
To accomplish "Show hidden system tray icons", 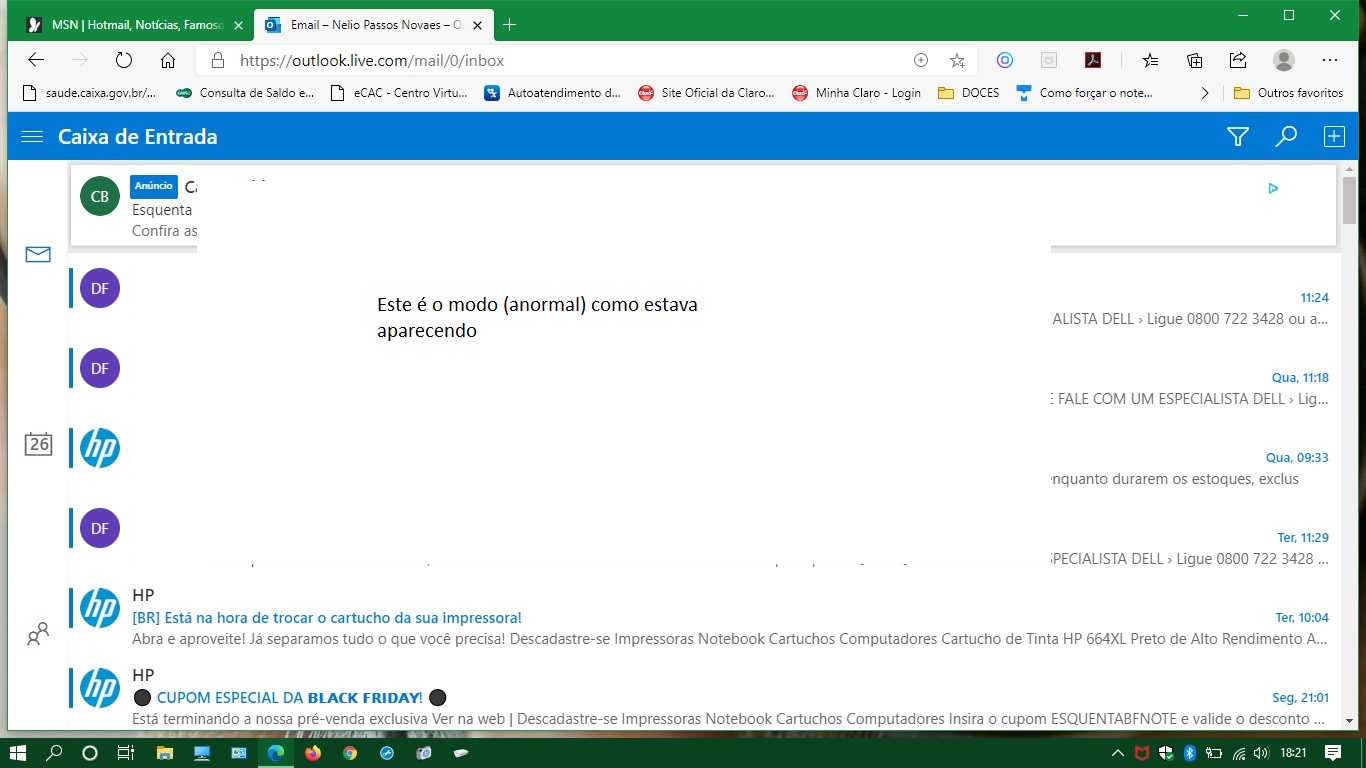I will point(1118,753).
